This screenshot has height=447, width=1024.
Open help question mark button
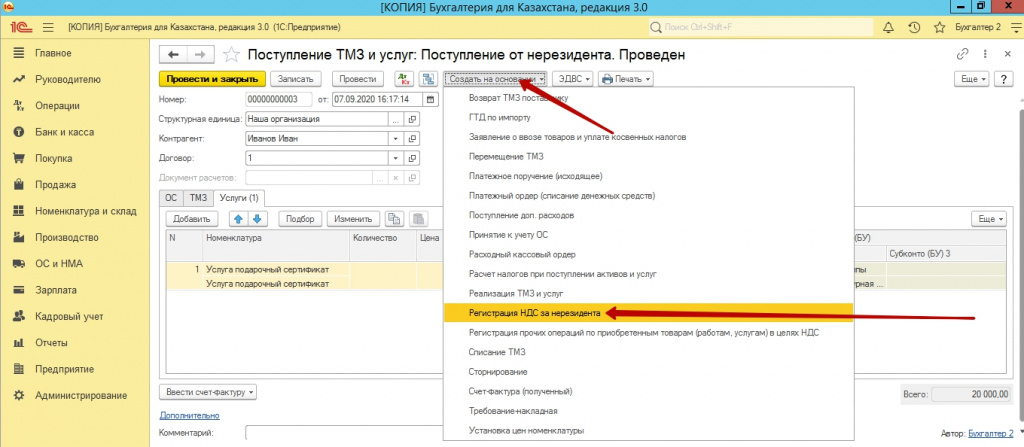pyautogui.click(x=1003, y=79)
